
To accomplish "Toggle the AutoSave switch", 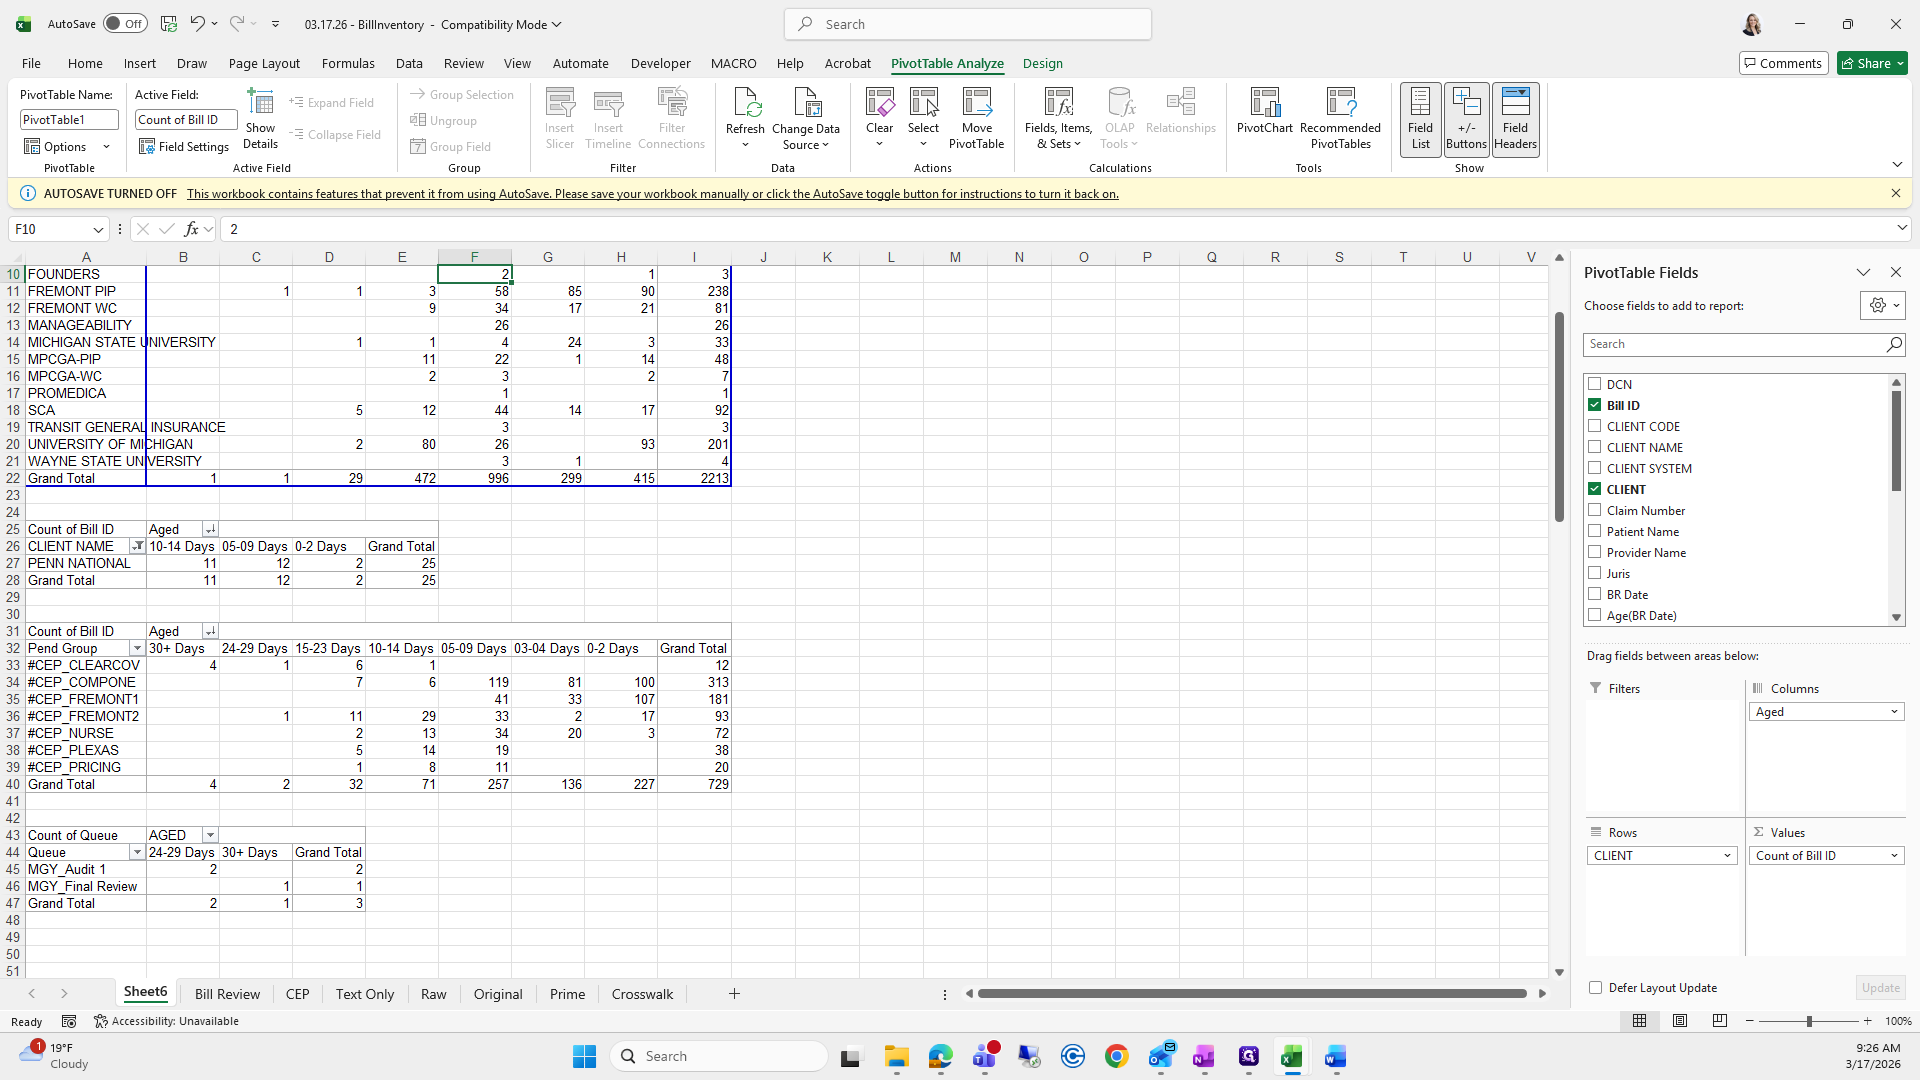I will click(125, 24).
